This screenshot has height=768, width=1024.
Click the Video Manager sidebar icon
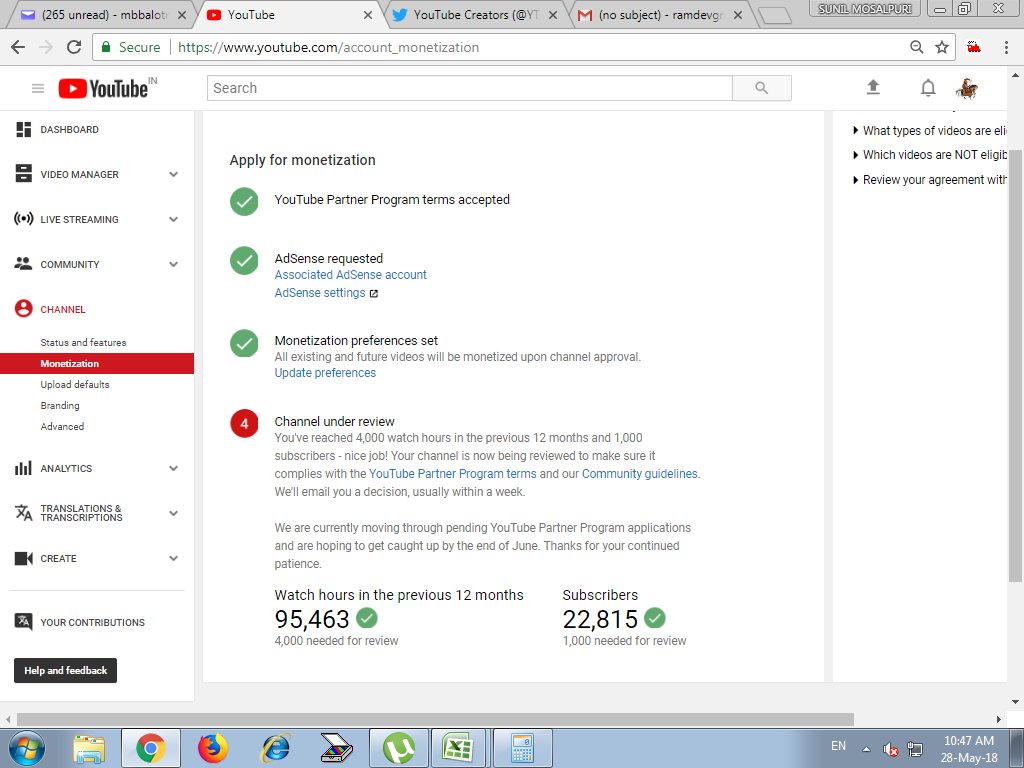(24, 174)
